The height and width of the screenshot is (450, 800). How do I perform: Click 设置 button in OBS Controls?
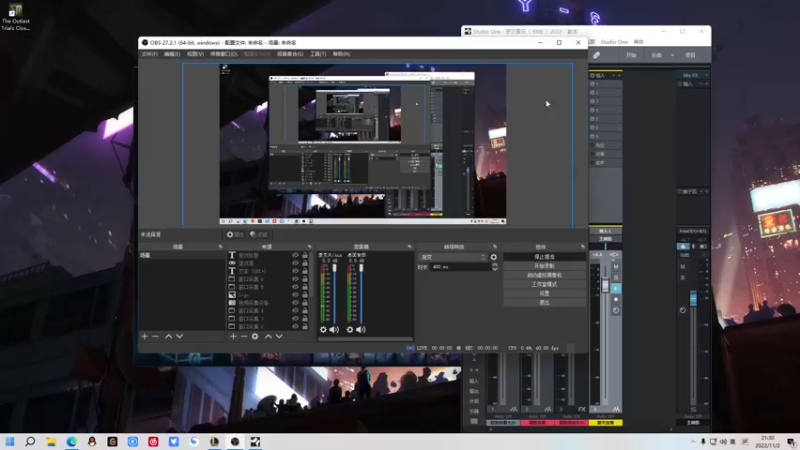pyautogui.click(x=544, y=293)
